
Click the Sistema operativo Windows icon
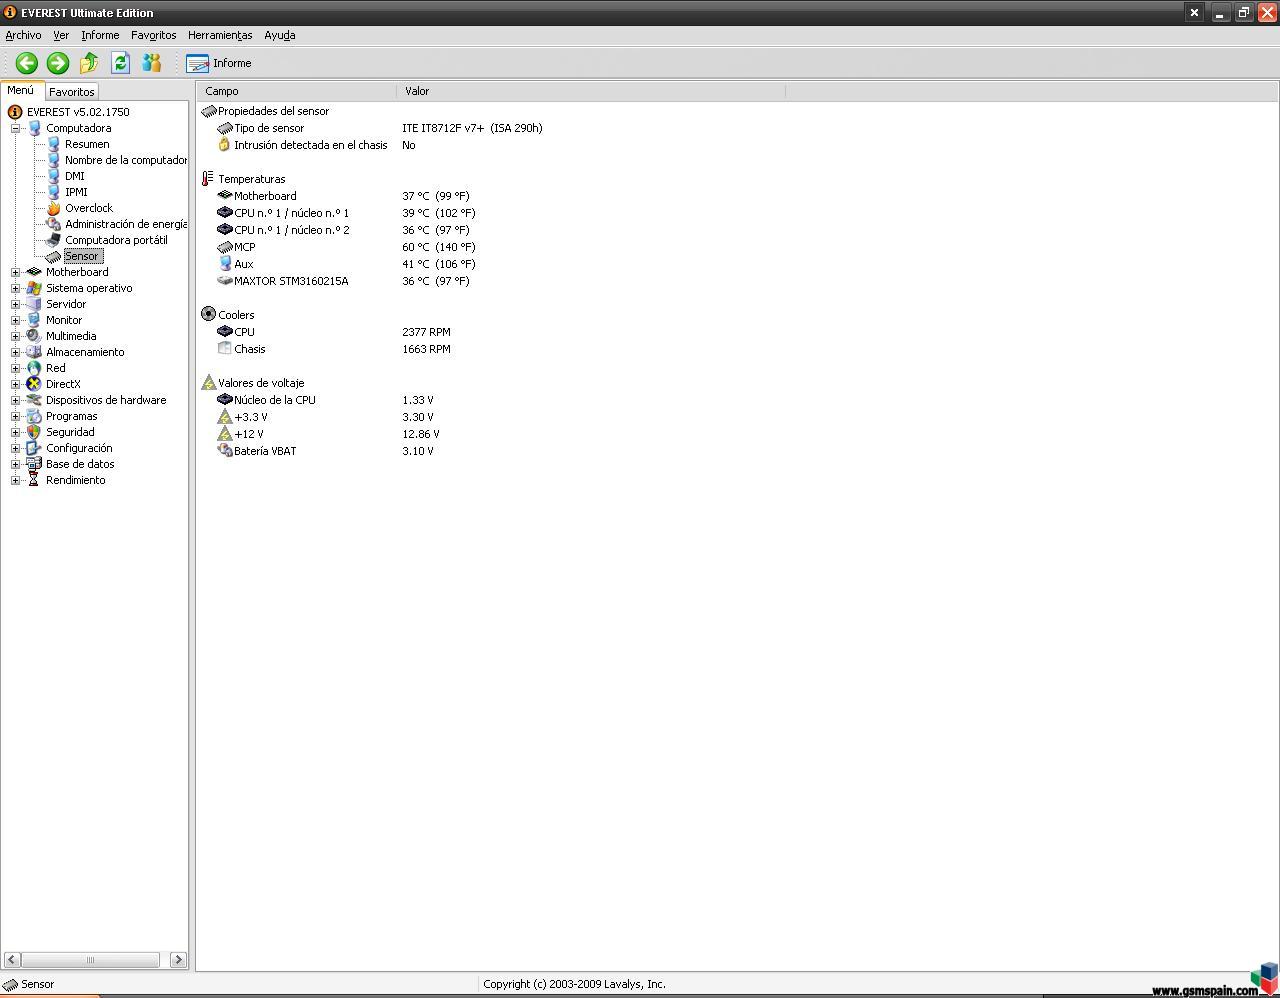pyautogui.click(x=34, y=288)
